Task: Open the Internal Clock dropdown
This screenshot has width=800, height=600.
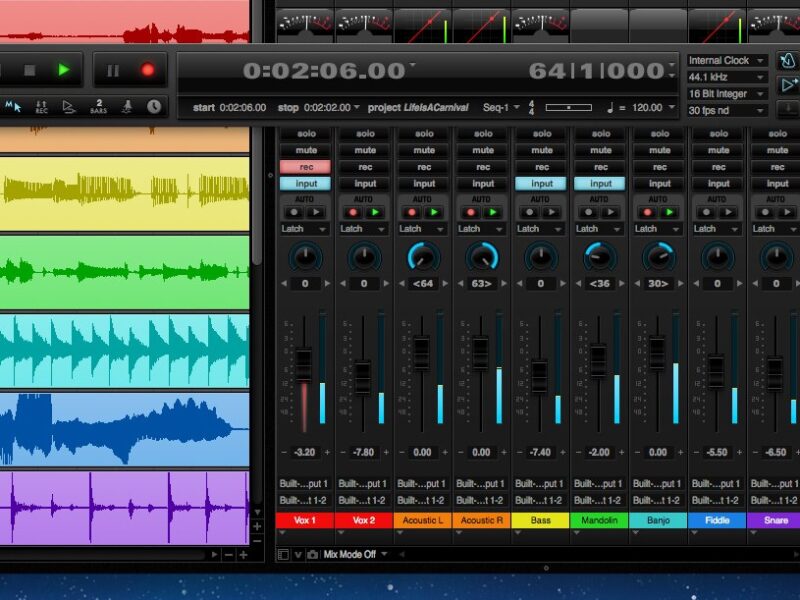Action: coord(728,61)
